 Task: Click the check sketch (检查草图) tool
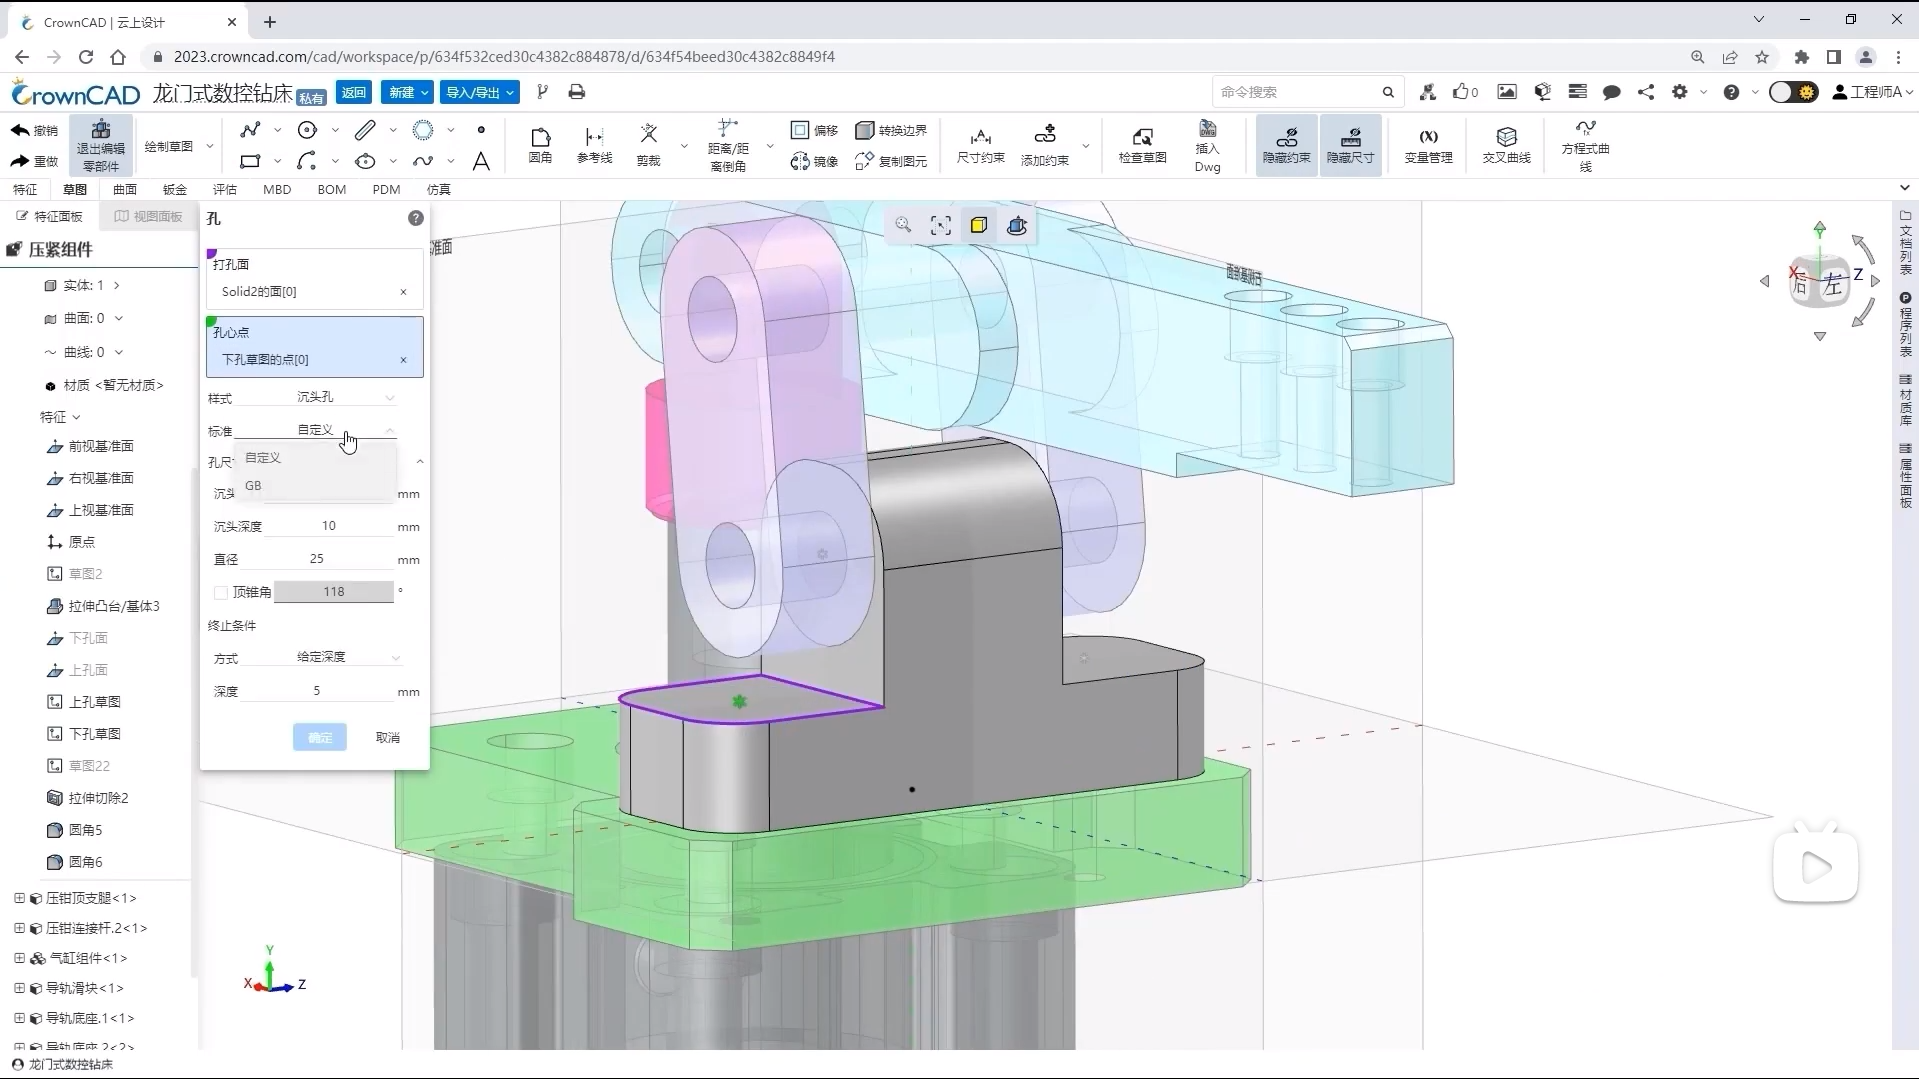coord(1142,145)
